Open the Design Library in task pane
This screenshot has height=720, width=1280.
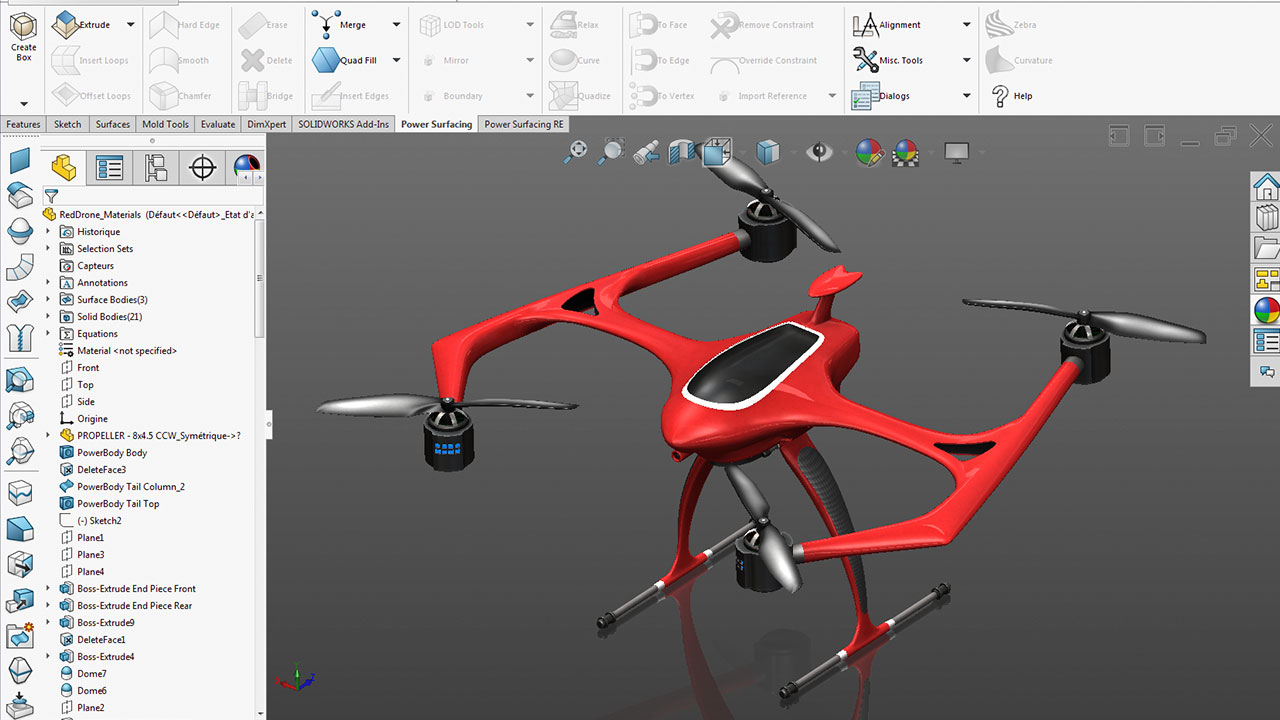[x=1266, y=217]
